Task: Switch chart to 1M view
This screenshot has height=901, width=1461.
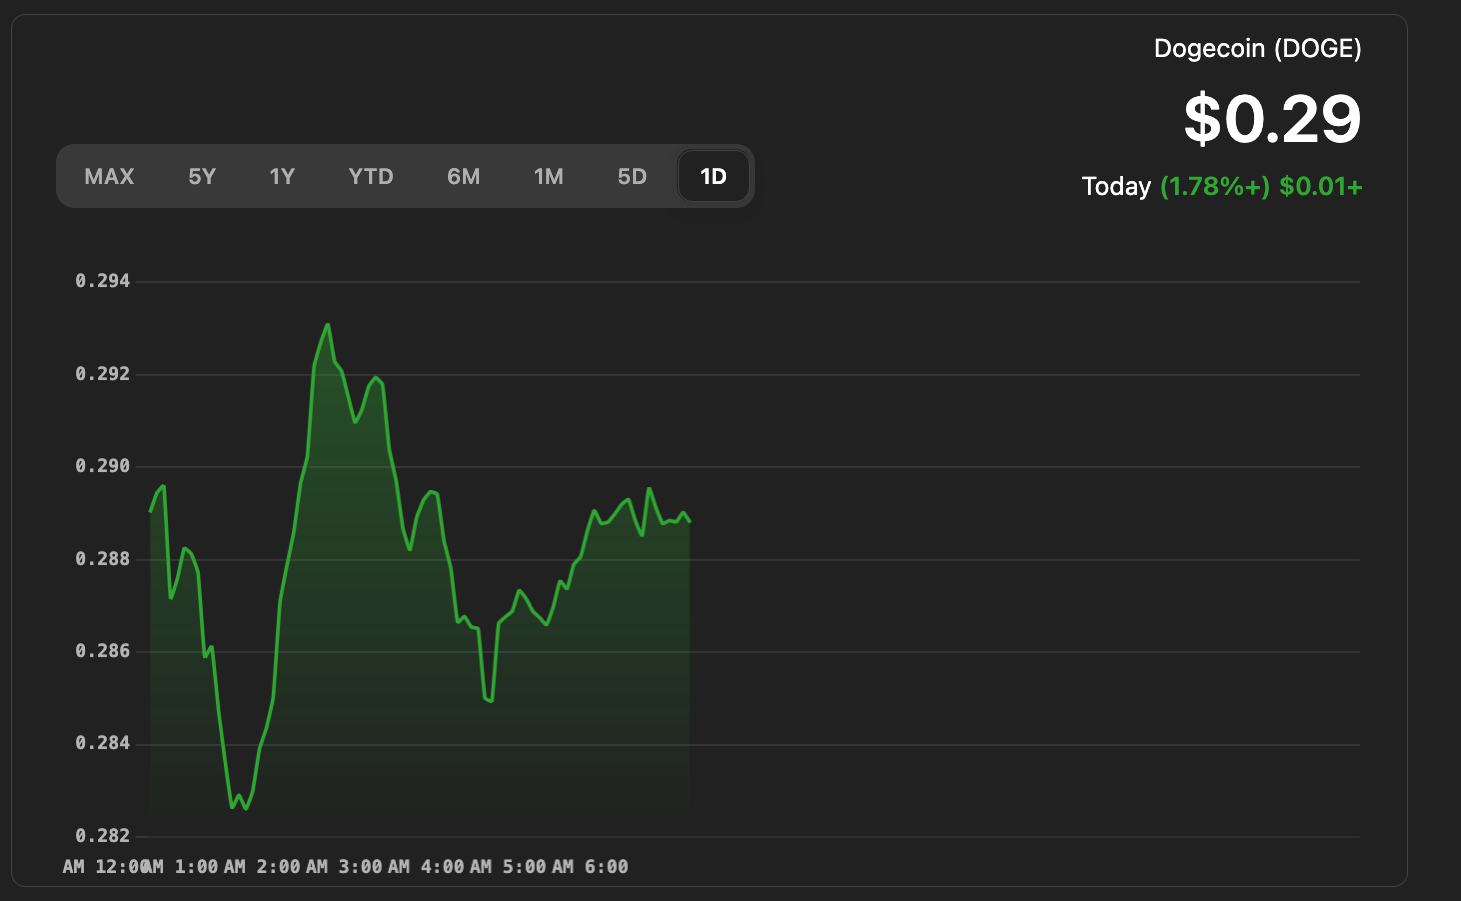Action: (548, 177)
